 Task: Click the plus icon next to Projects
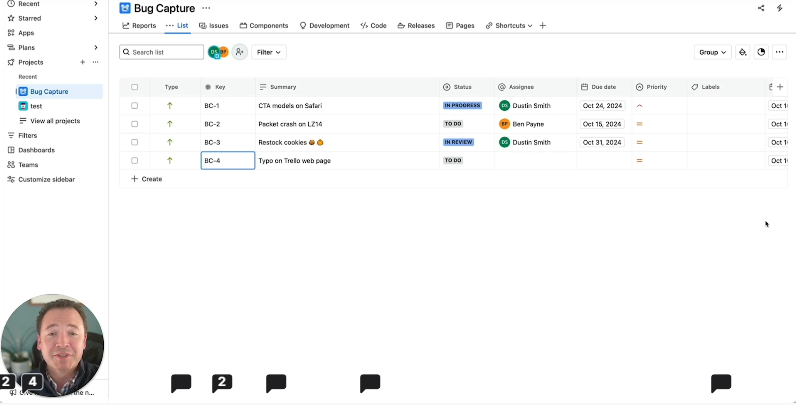(x=83, y=62)
